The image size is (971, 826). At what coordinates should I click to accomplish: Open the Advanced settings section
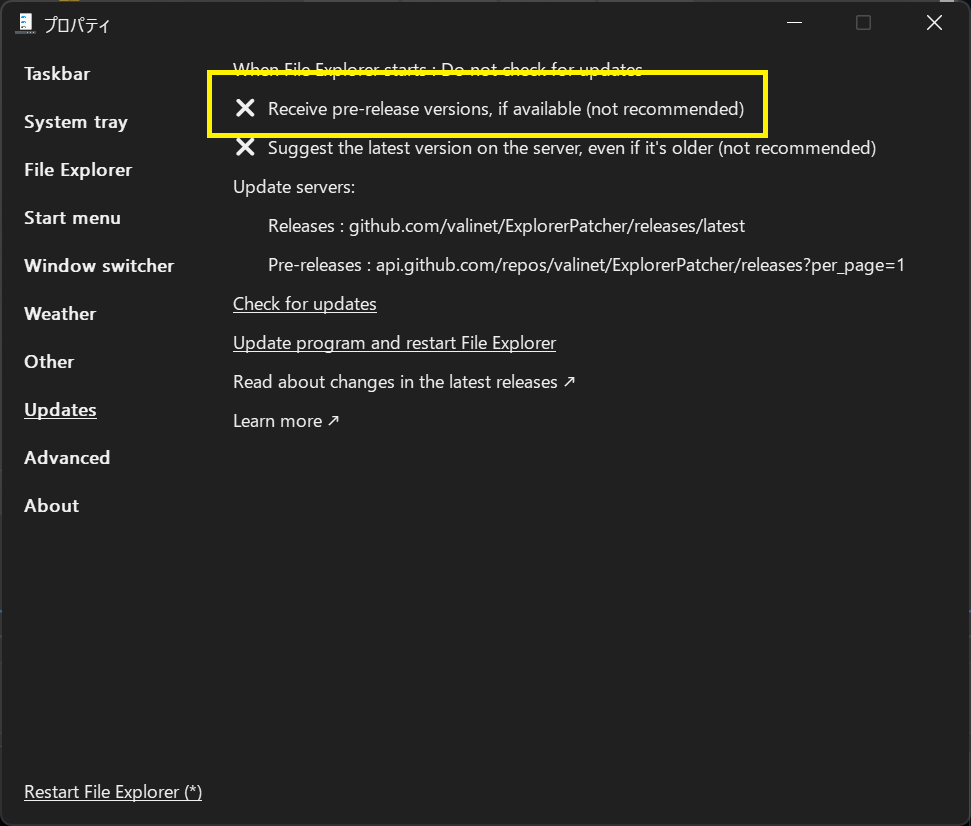coord(66,457)
